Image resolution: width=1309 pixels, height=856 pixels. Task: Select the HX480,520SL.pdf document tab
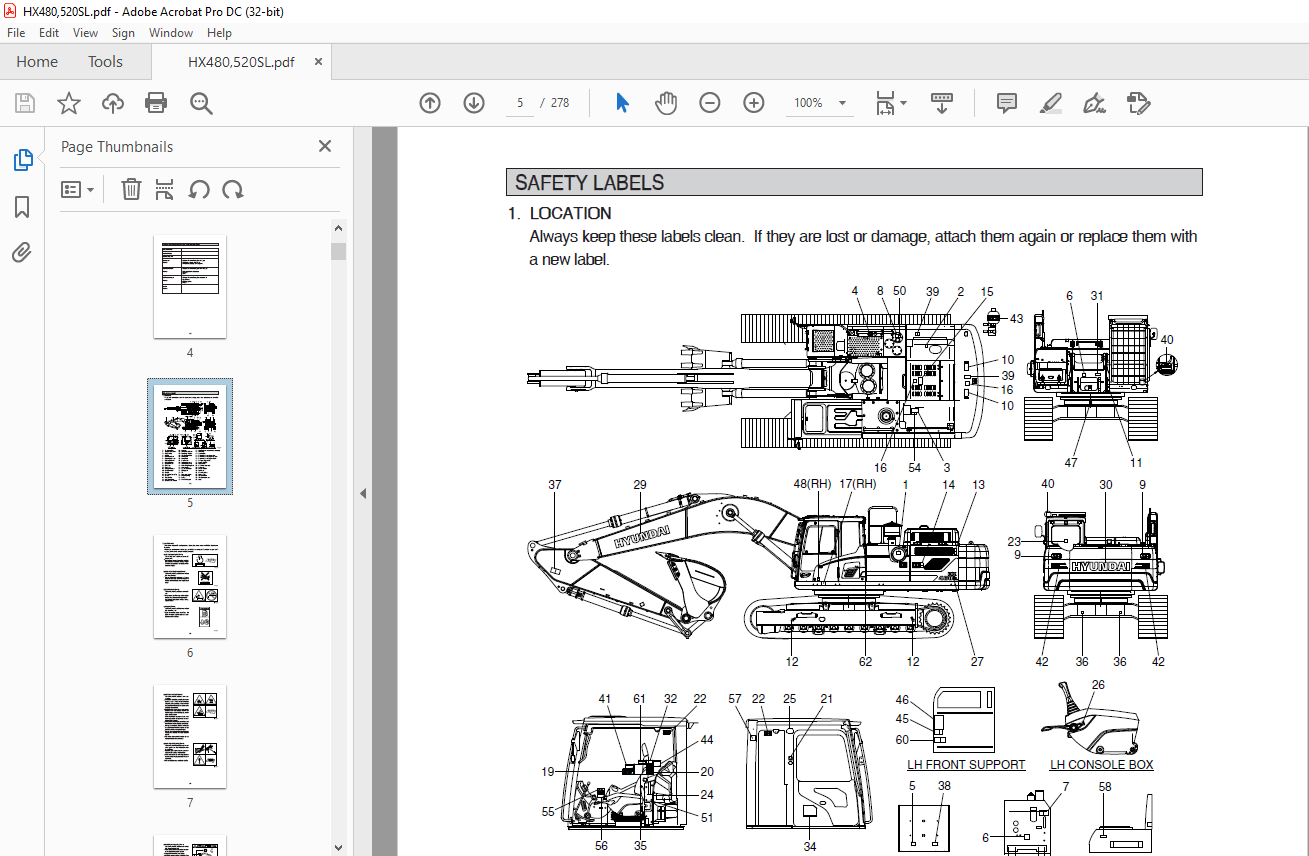[241, 62]
